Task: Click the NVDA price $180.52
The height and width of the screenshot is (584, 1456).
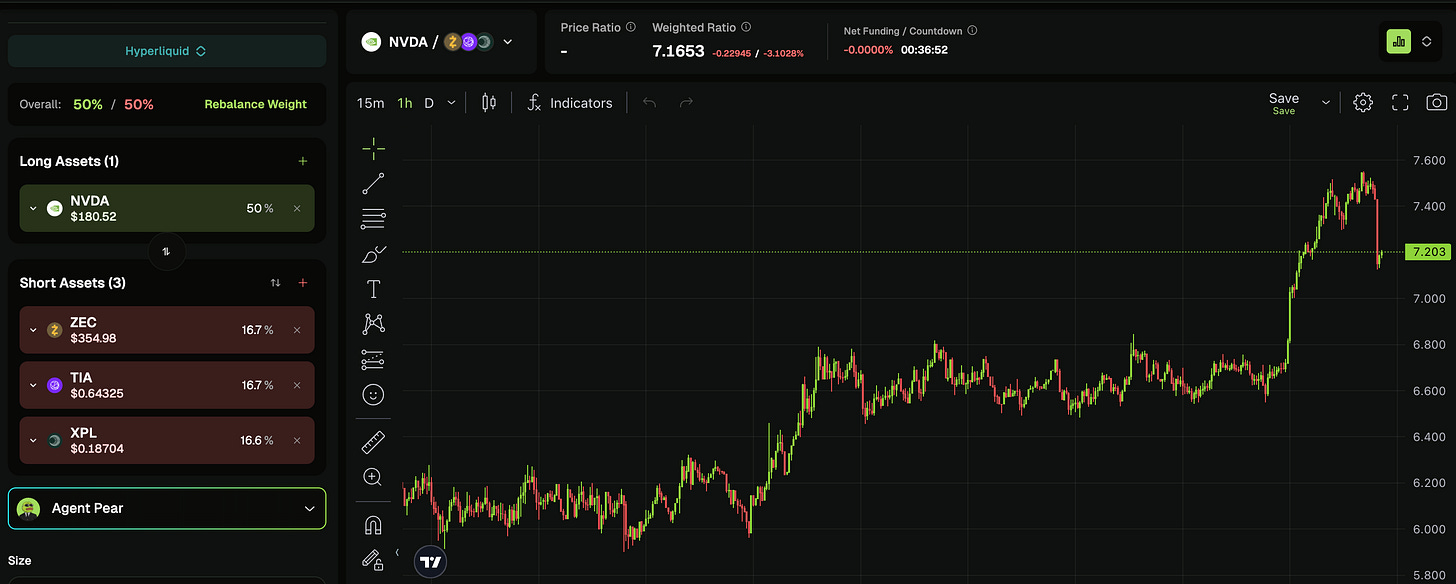Action: (x=93, y=217)
